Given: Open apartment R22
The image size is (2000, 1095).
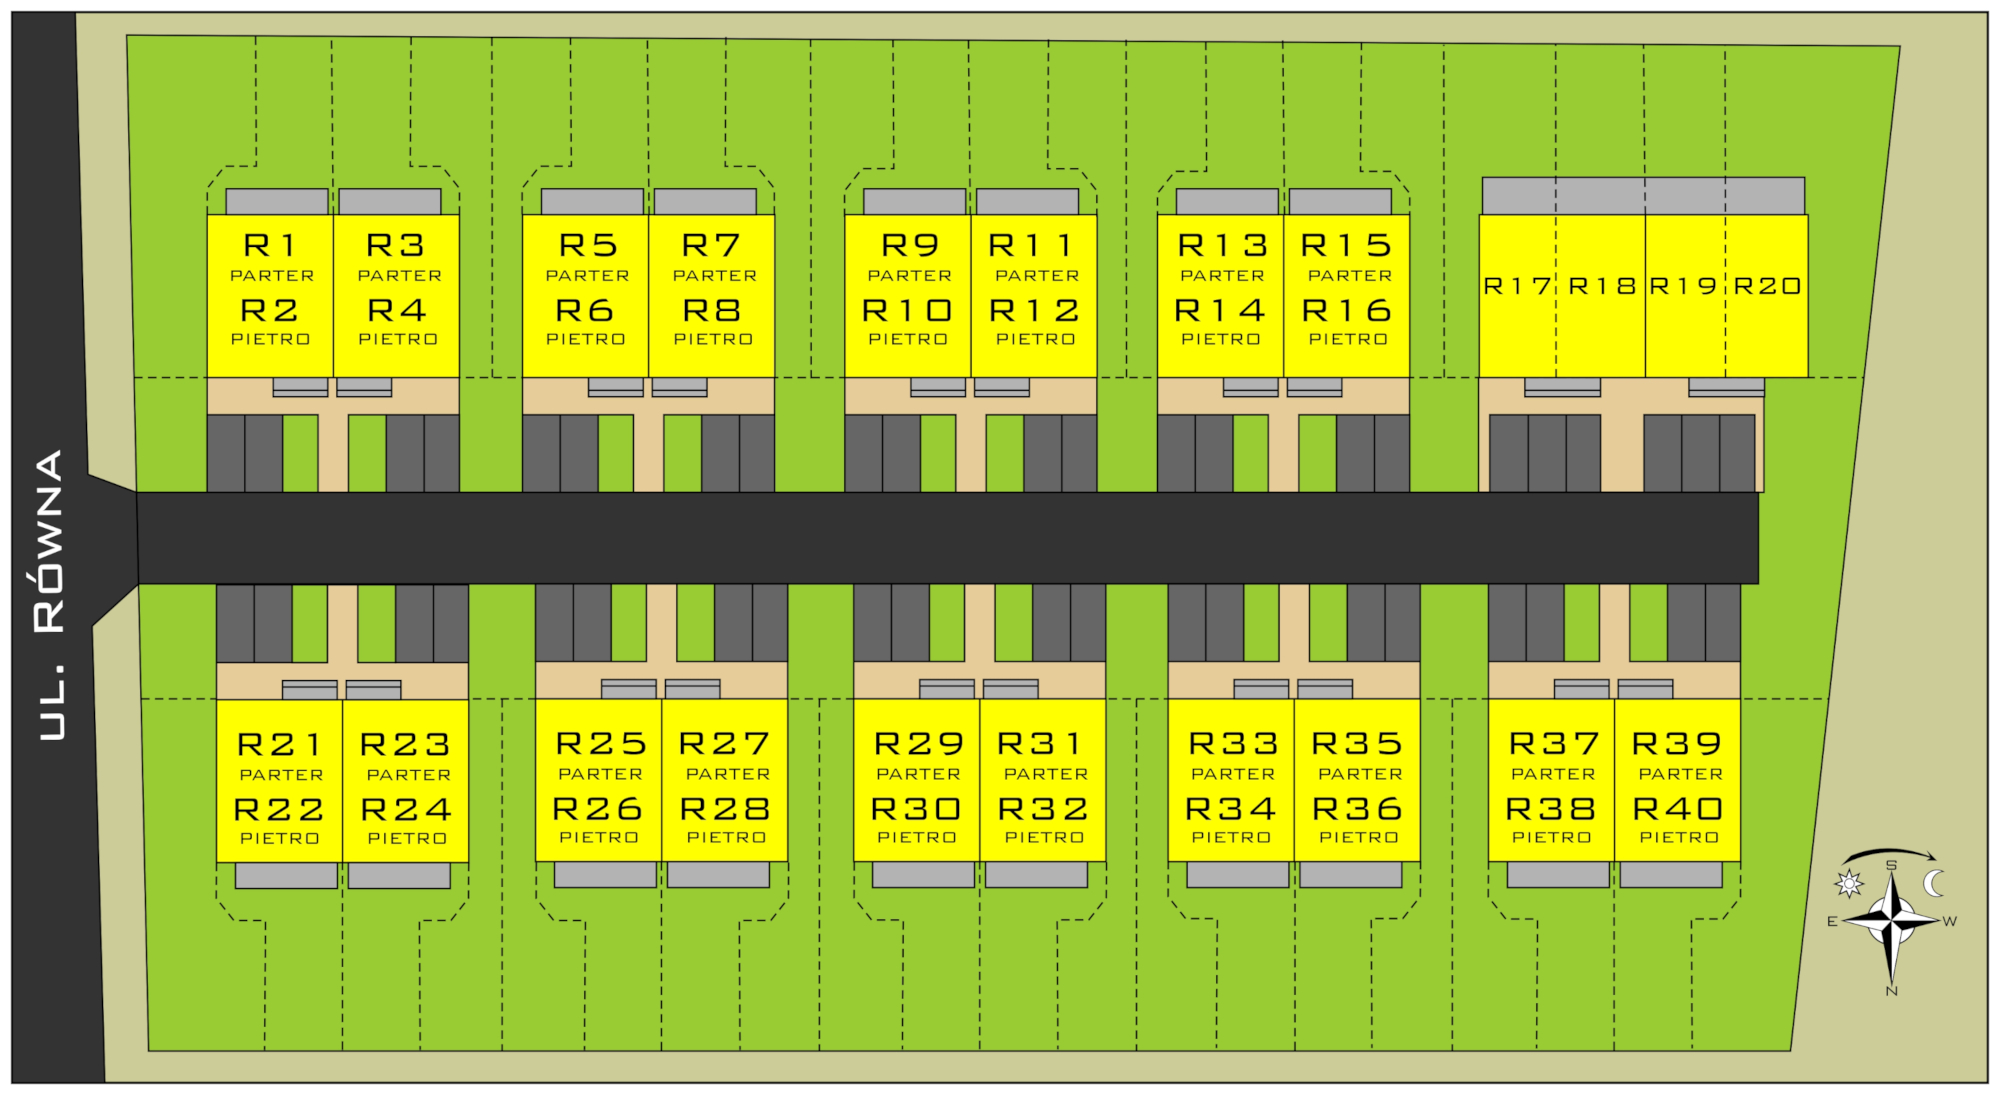Looking at the screenshot, I should tap(279, 809).
